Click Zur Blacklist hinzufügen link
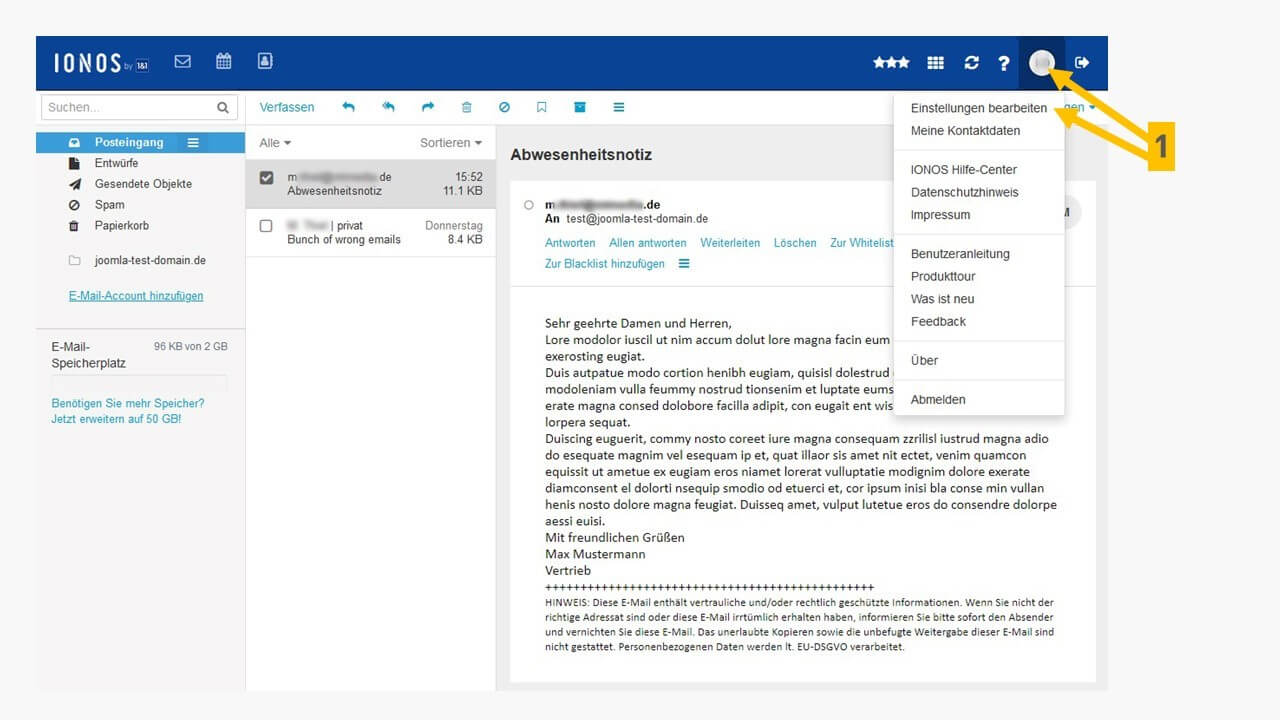Screen dimensions: 1280x720 click(605, 264)
